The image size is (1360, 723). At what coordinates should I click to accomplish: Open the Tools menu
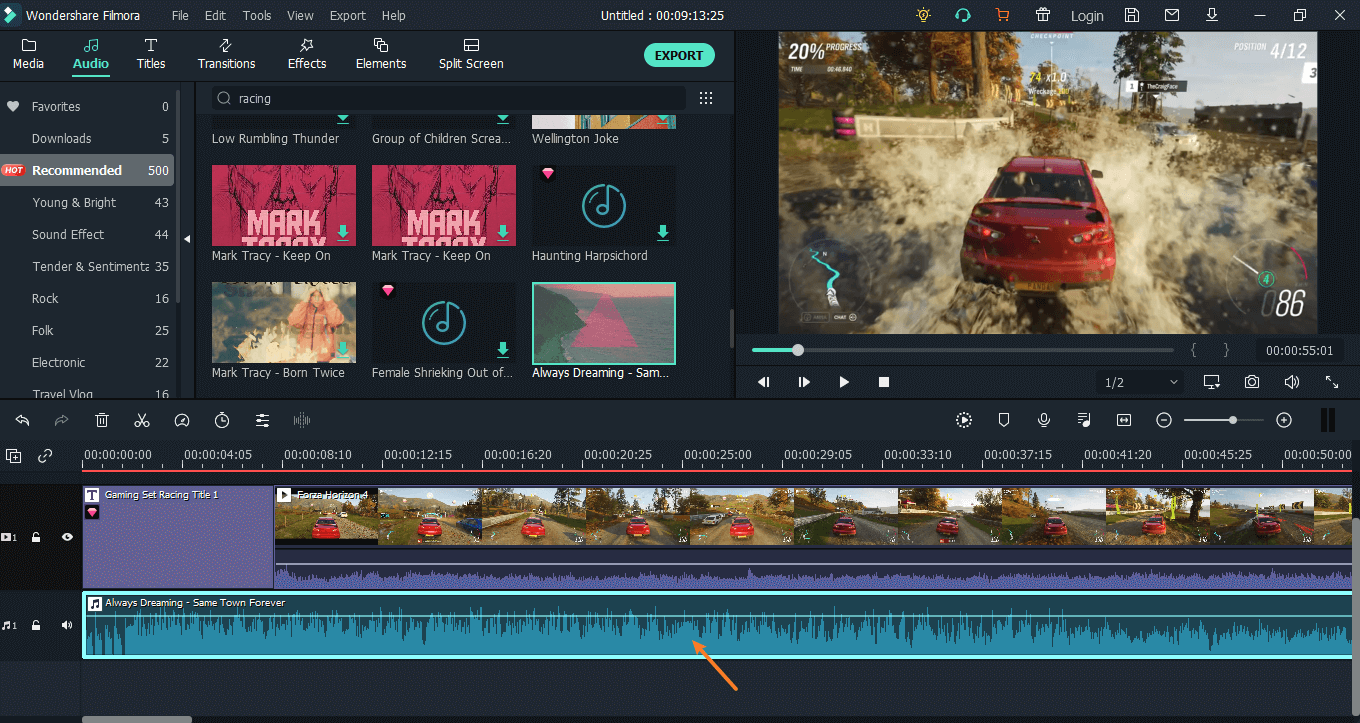pyautogui.click(x=257, y=15)
